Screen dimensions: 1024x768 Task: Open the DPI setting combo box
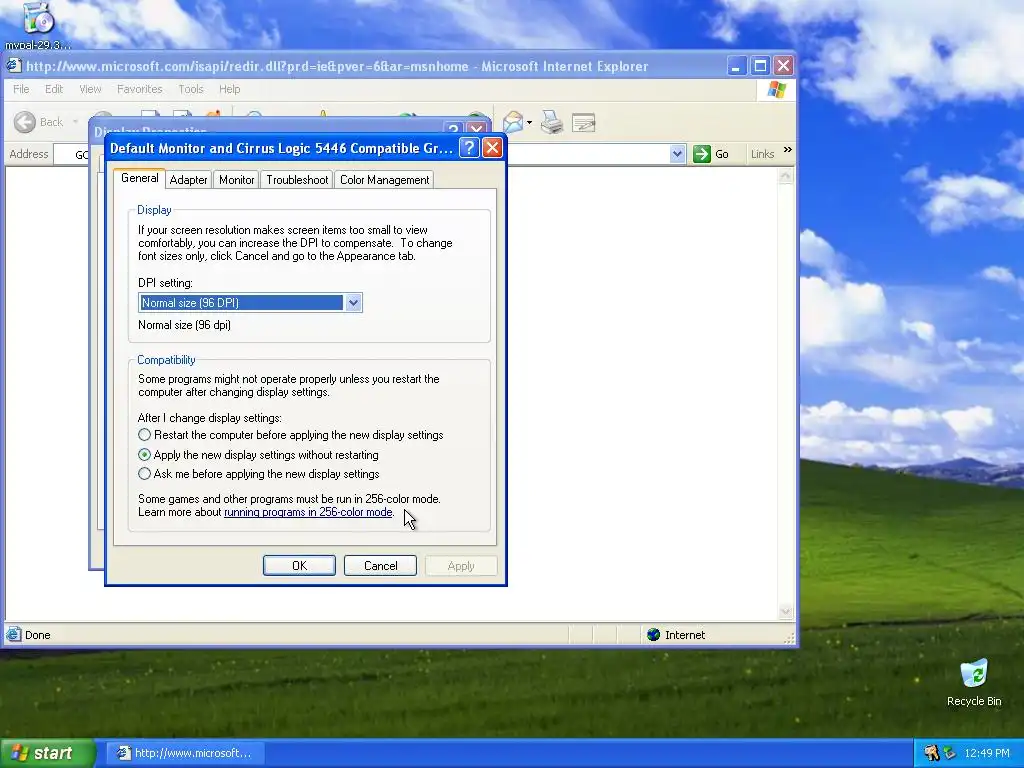point(250,302)
